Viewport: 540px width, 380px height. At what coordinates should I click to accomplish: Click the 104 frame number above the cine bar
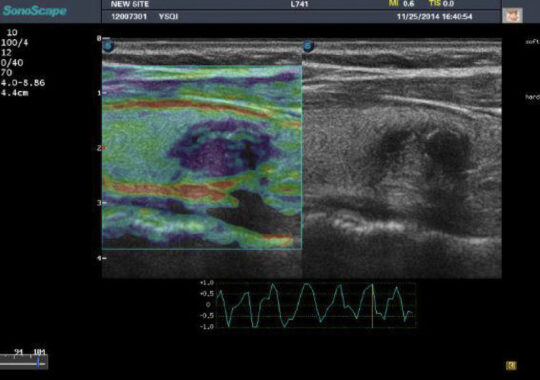39,352
